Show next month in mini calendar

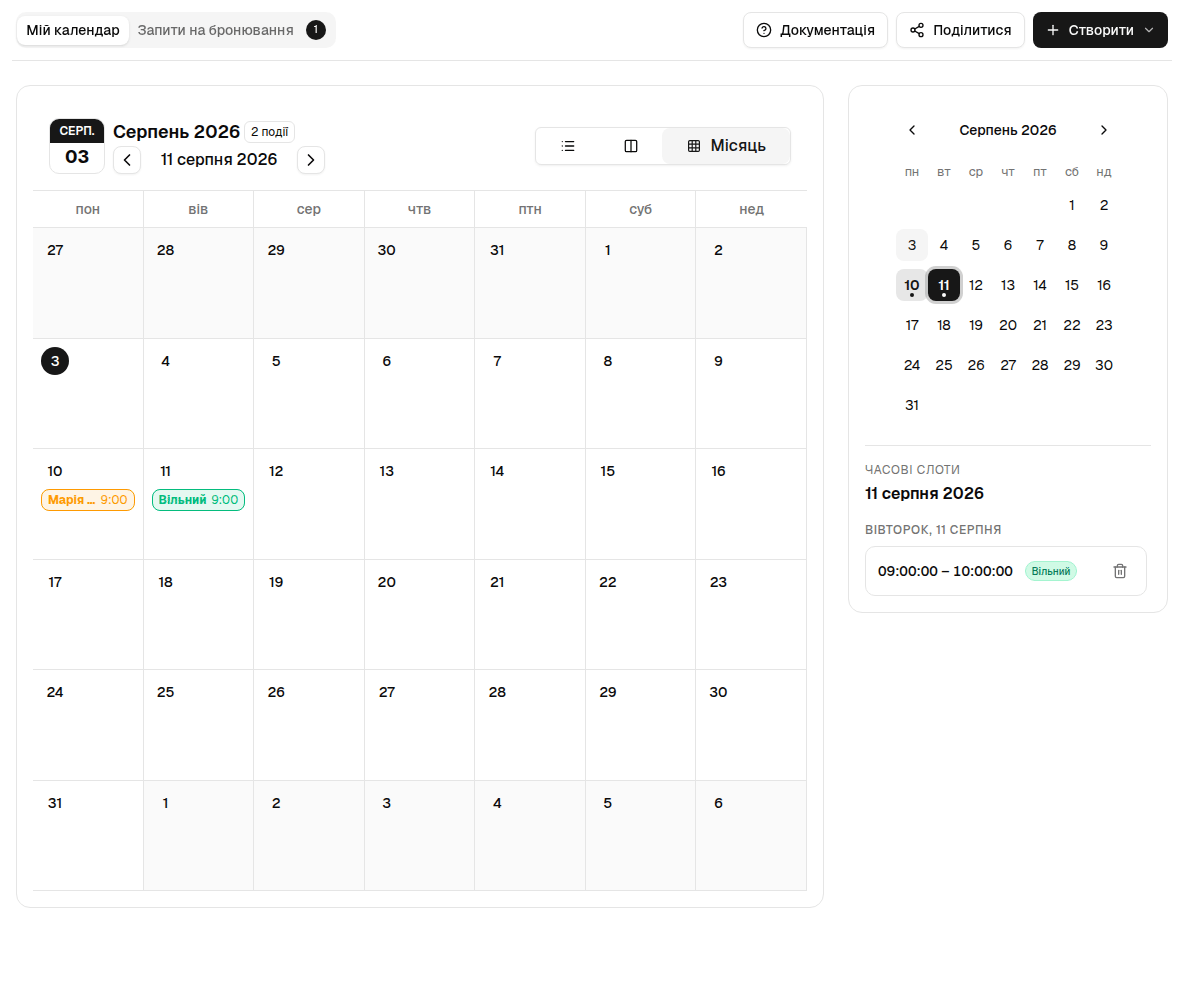[x=1104, y=130]
